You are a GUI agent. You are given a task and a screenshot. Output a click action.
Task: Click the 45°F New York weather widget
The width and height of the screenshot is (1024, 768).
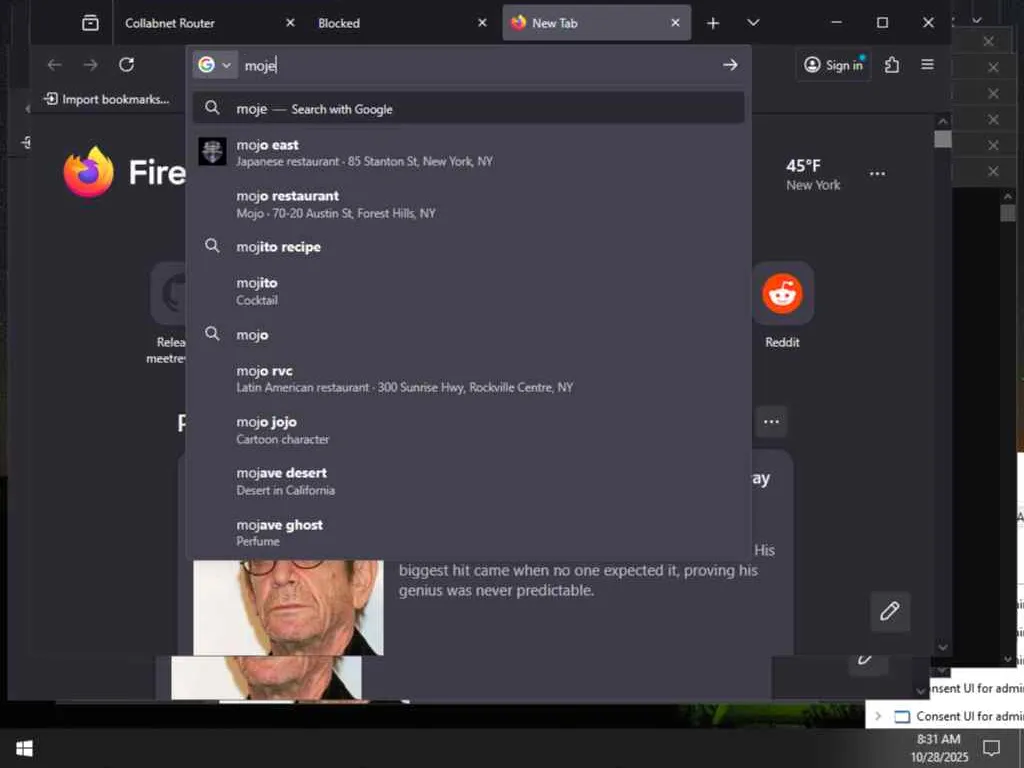click(813, 174)
